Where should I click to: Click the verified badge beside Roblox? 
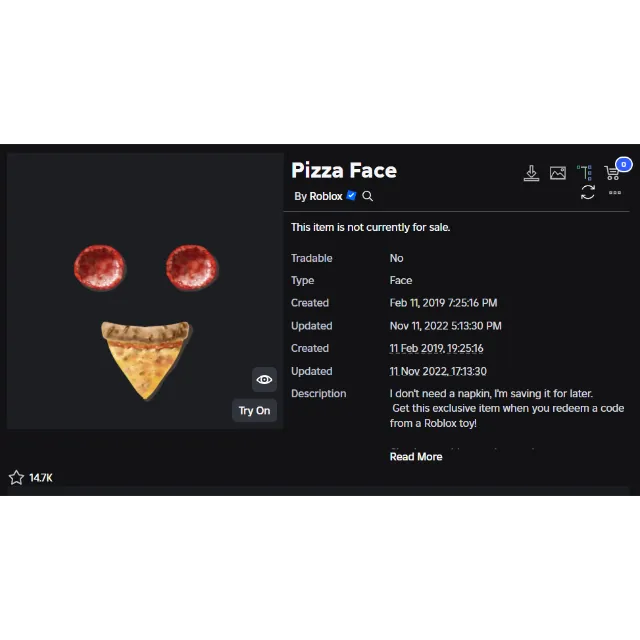[x=351, y=196]
